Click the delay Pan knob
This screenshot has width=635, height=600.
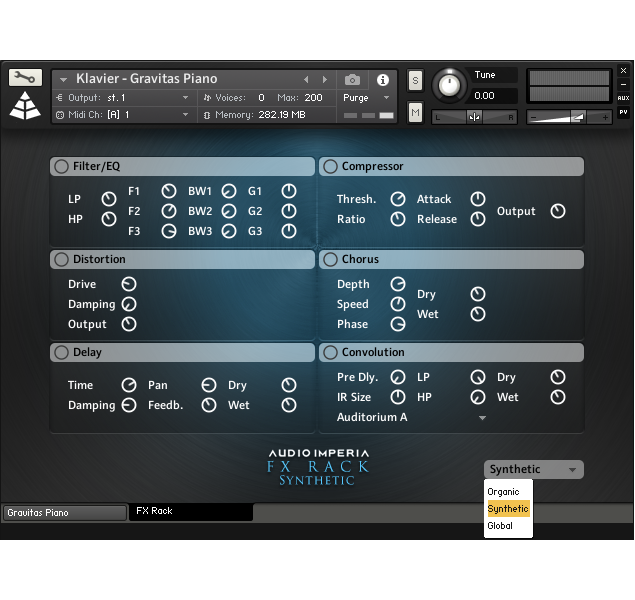[x=209, y=385]
